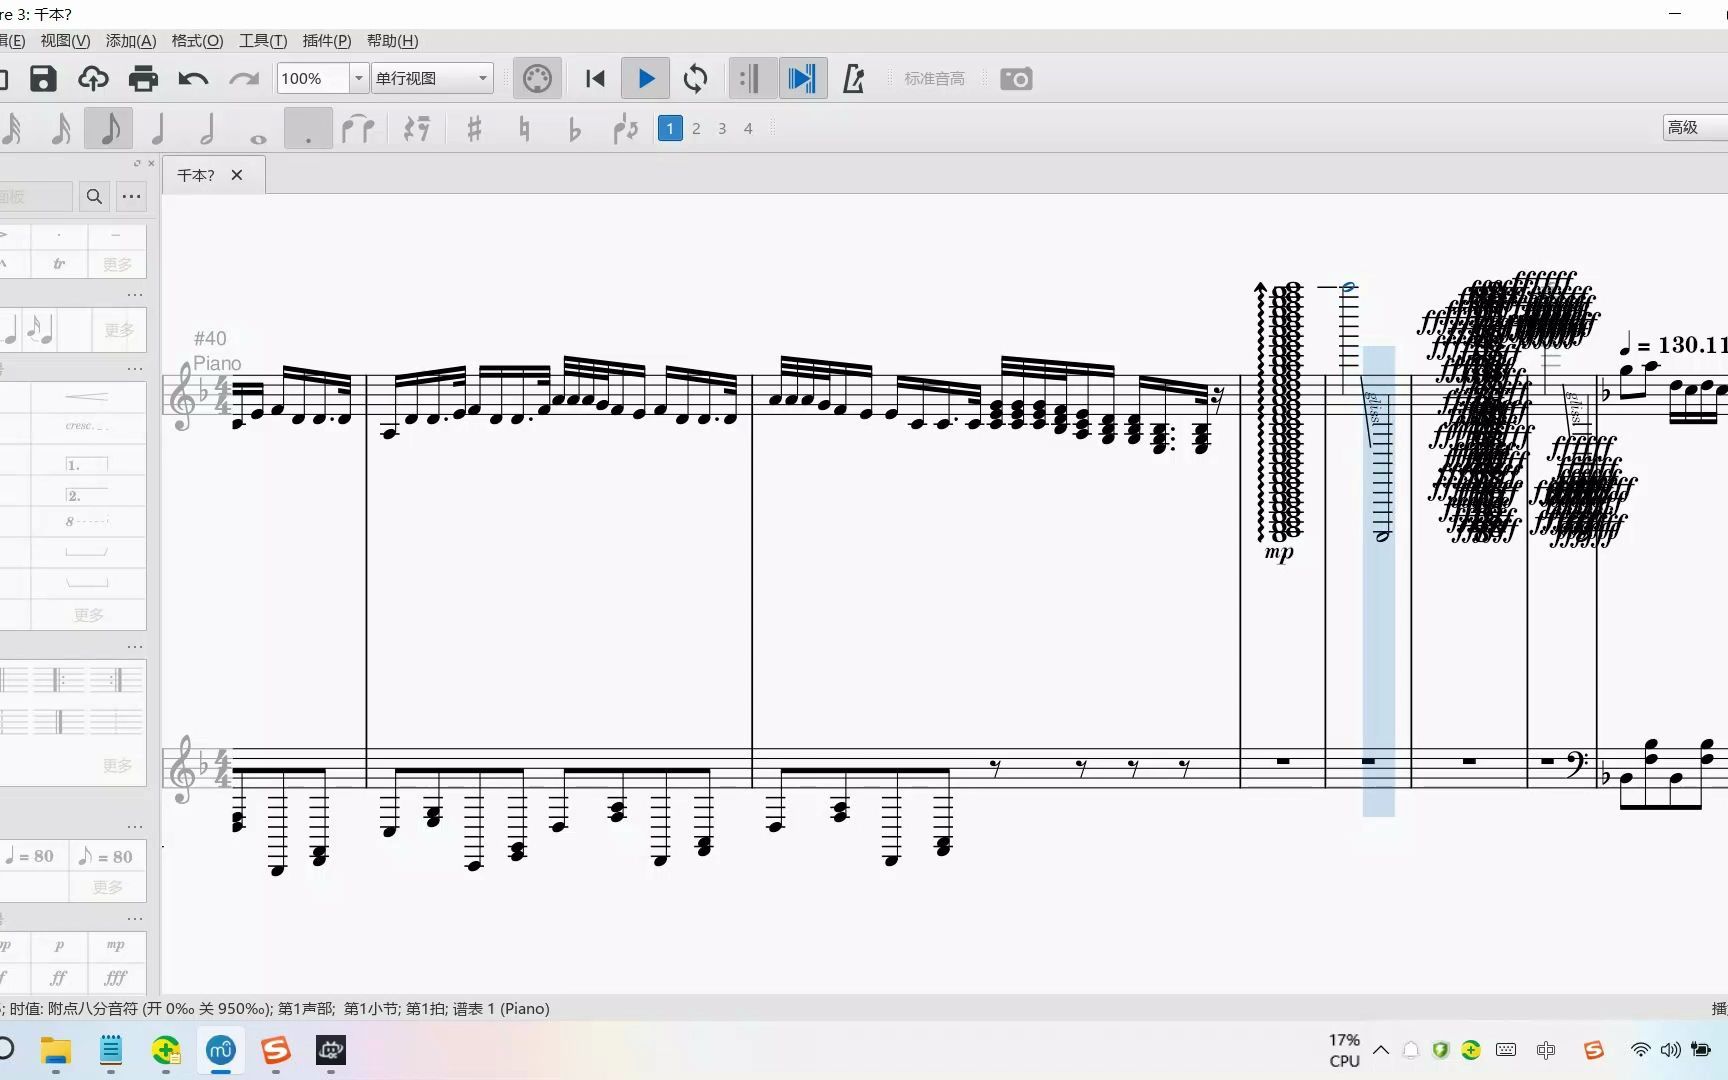Close the palettes panel
This screenshot has height=1080, width=1728.
point(151,163)
